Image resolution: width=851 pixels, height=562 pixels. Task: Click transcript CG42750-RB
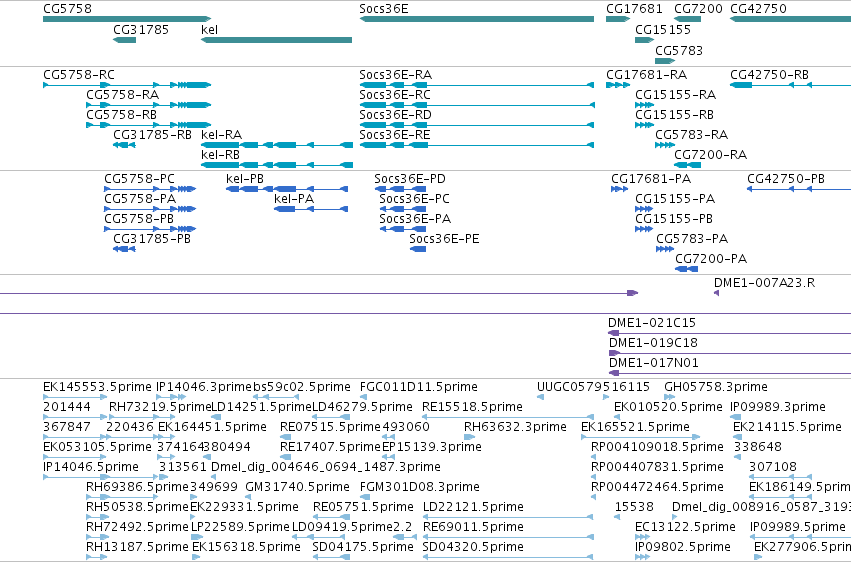[790, 85]
